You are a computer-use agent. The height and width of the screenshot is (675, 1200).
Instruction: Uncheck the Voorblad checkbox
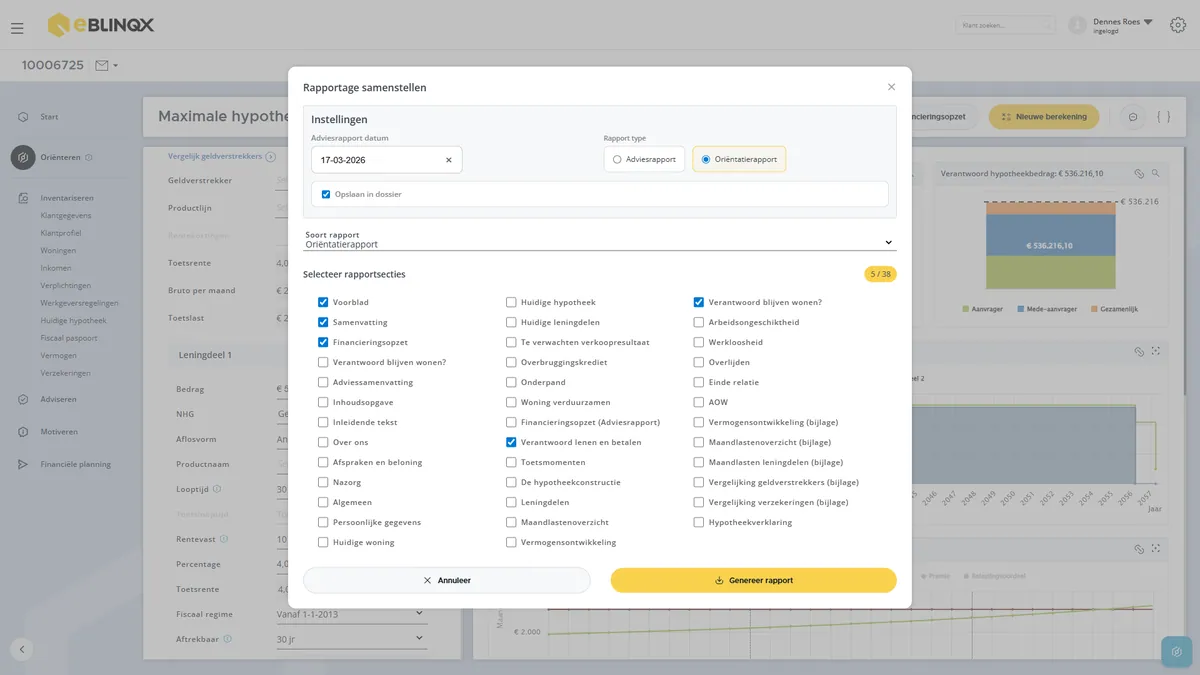[x=323, y=302]
